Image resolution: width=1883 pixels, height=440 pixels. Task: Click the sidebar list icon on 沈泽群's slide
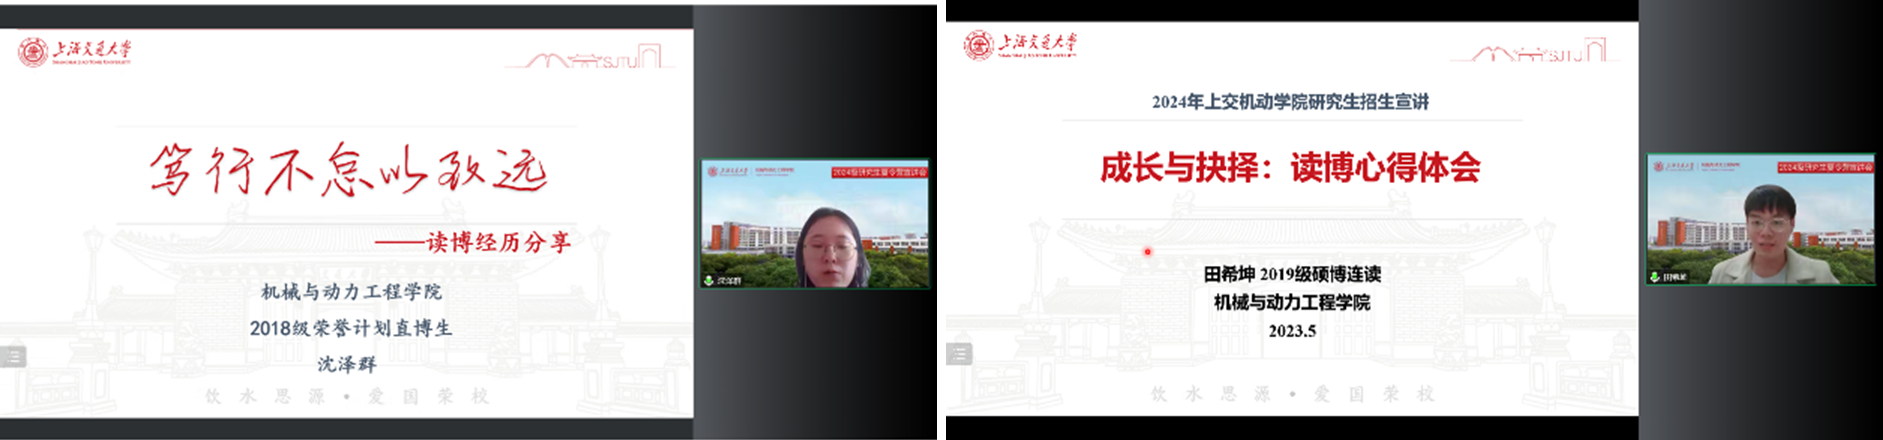point(13,356)
